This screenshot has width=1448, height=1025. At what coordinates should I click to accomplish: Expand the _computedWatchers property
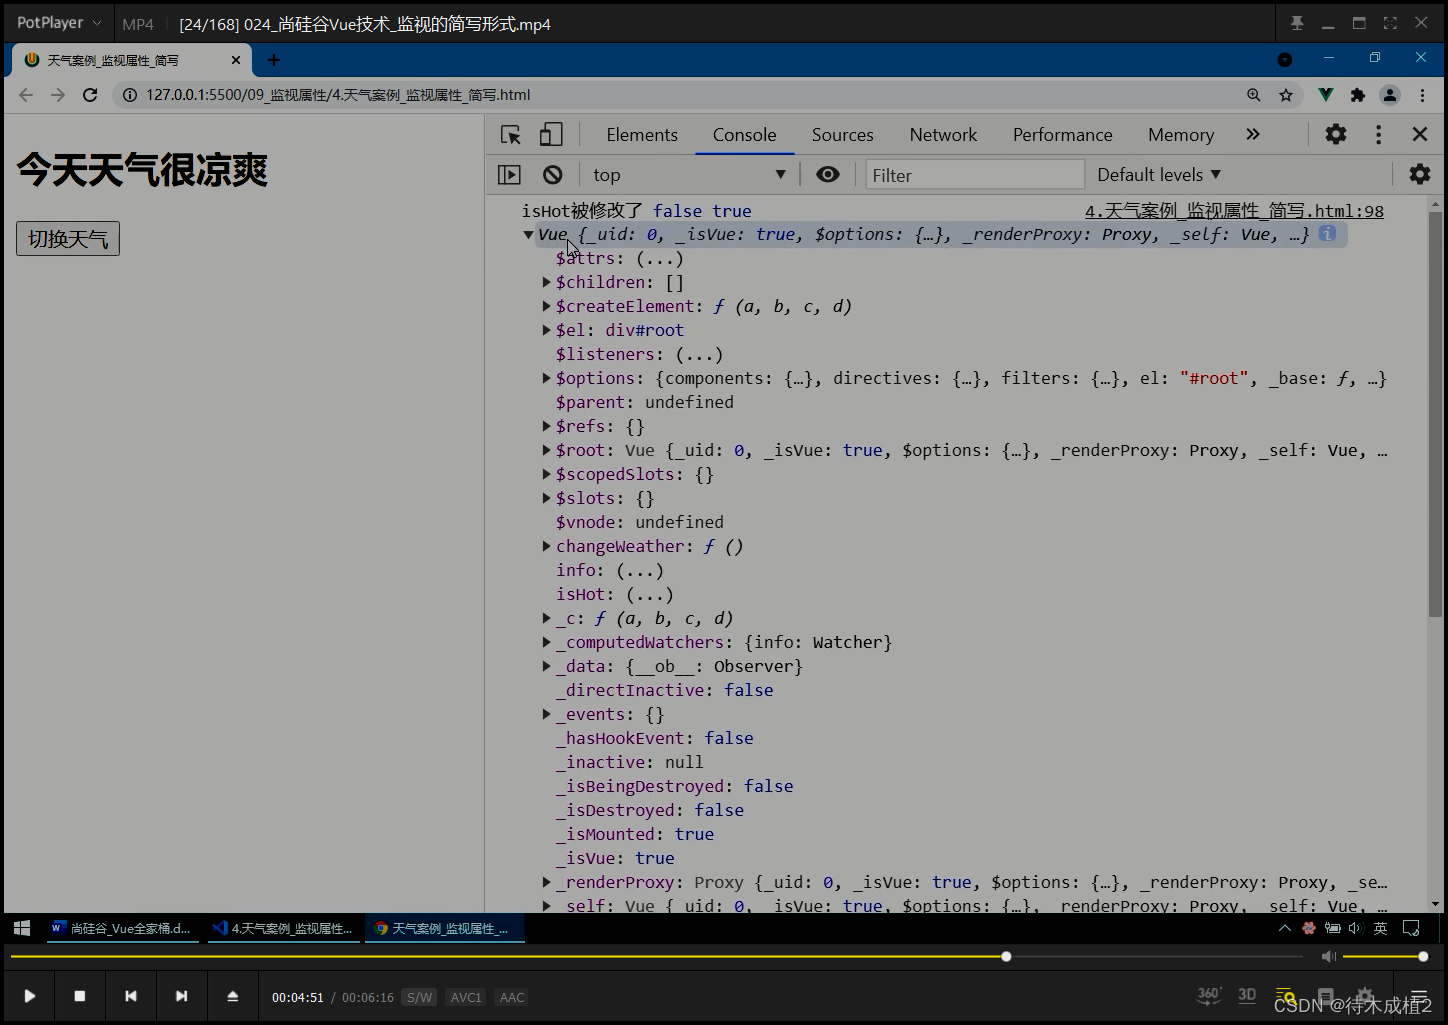click(547, 643)
